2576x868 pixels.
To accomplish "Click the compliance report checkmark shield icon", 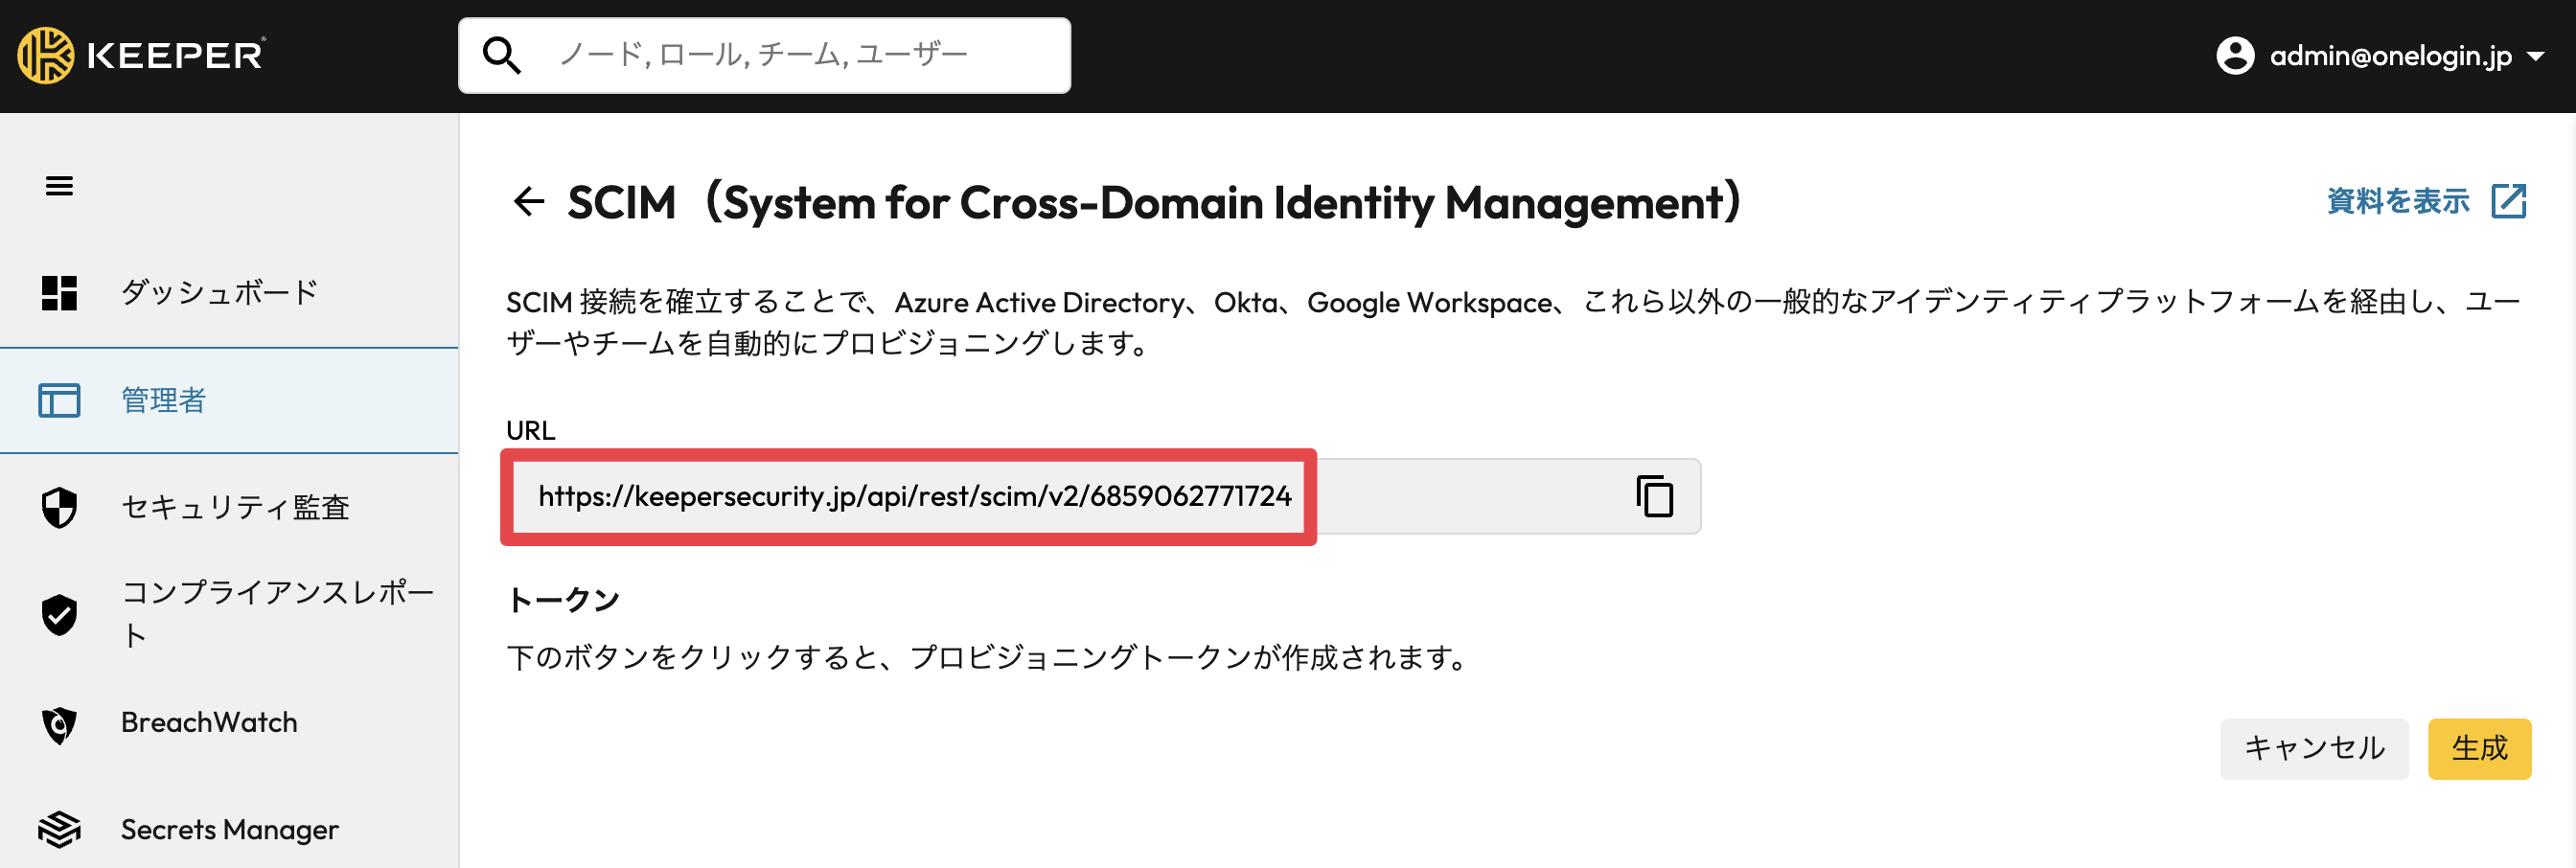I will [59, 614].
